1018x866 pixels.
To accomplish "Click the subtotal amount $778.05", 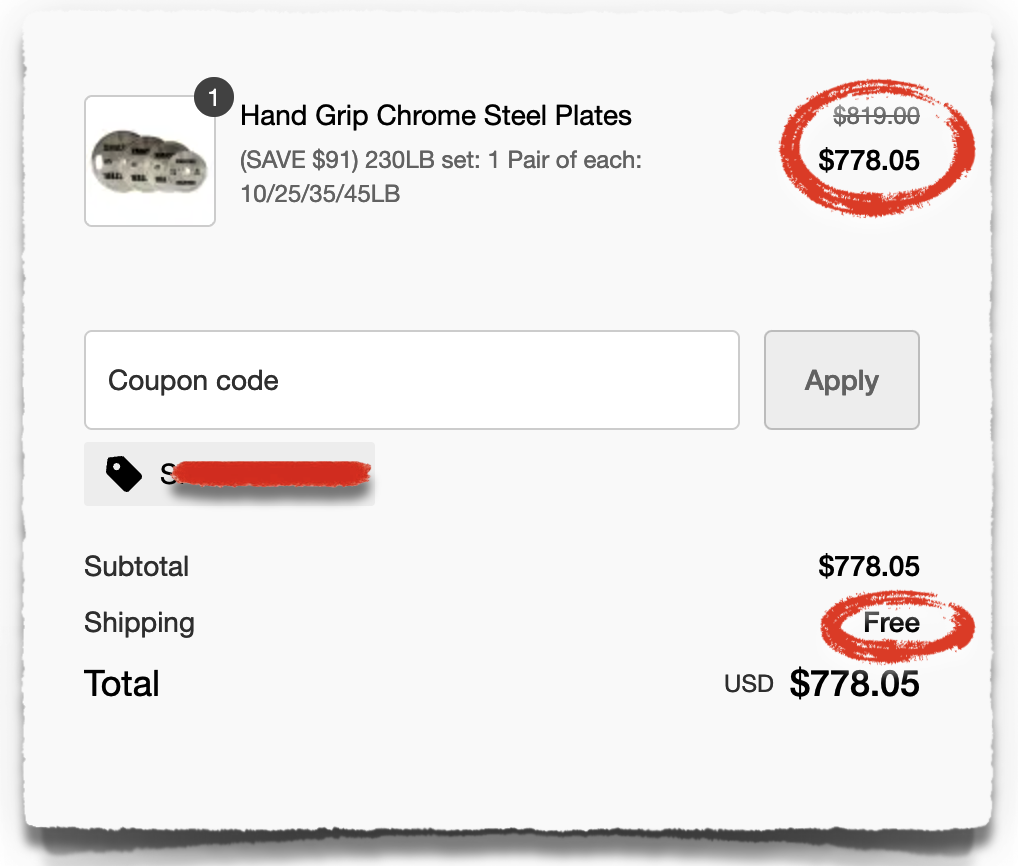I will click(x=868, y=566).
